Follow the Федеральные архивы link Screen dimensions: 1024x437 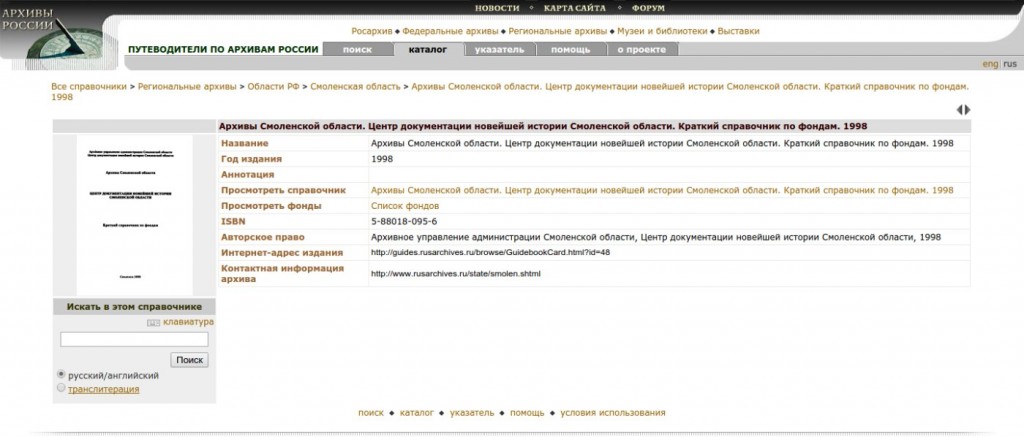tap(450, 31)
